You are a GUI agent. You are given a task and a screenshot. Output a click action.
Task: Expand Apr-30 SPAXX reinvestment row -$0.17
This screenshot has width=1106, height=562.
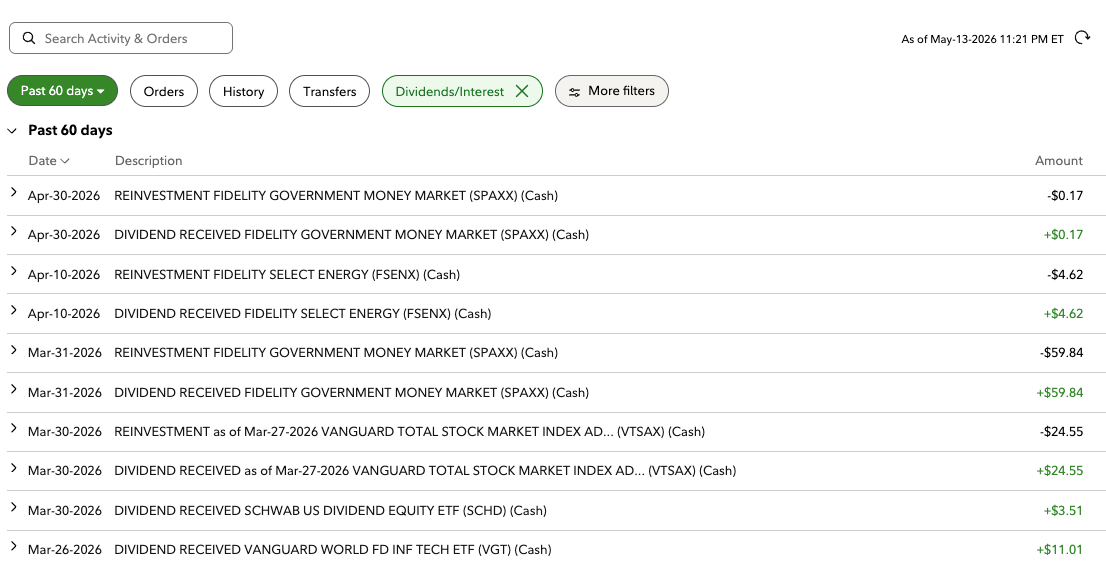click(x=13, y=192)
